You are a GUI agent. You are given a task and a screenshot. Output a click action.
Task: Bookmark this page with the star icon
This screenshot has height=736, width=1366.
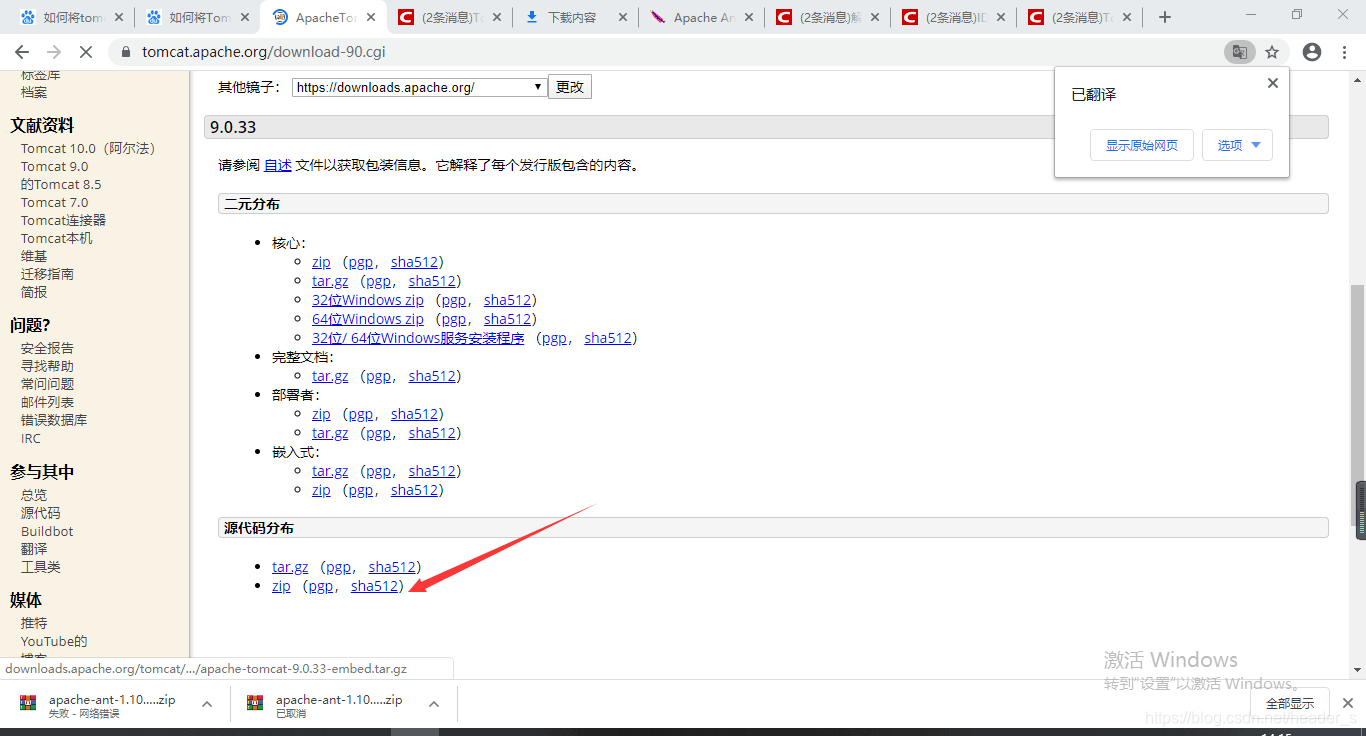pos(1272,52)
